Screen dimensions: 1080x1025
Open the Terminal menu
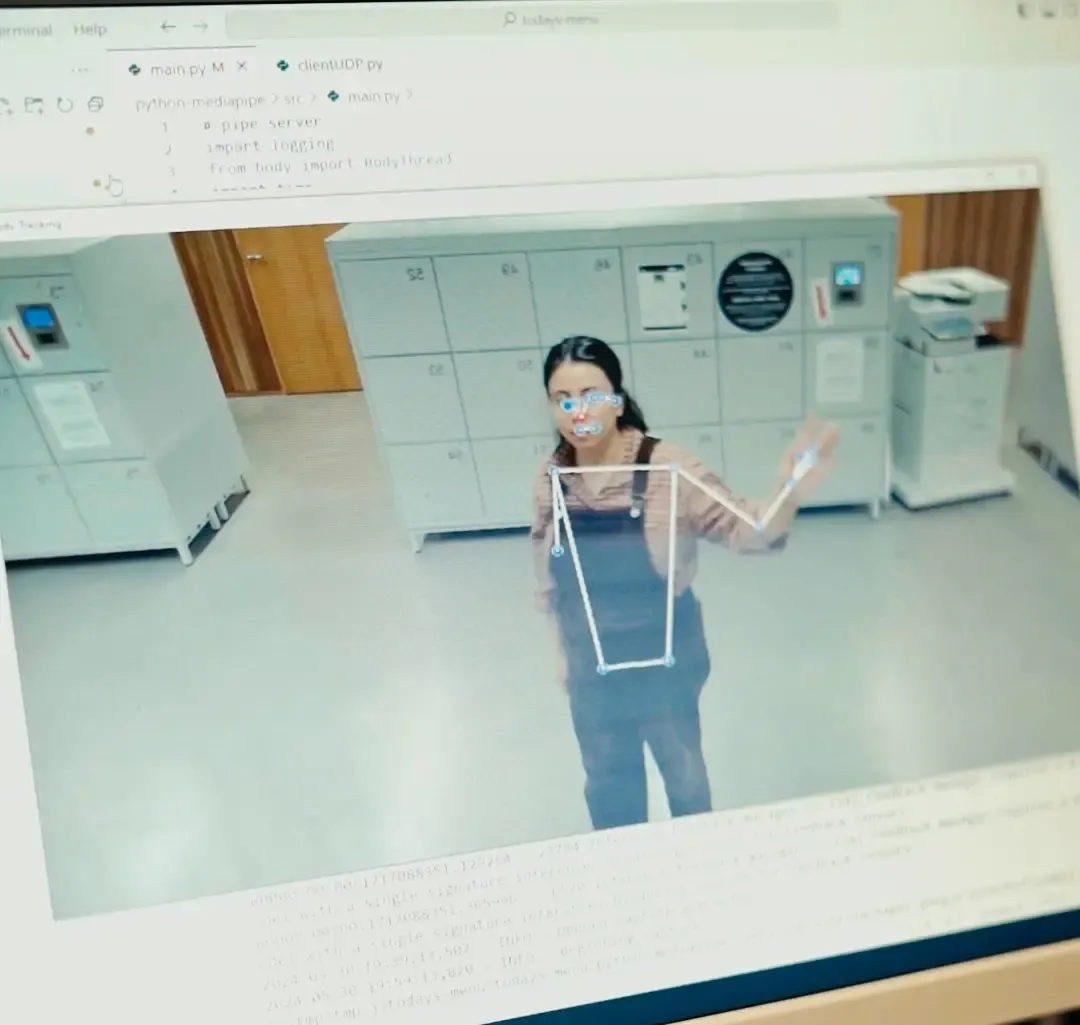point(27,29)
